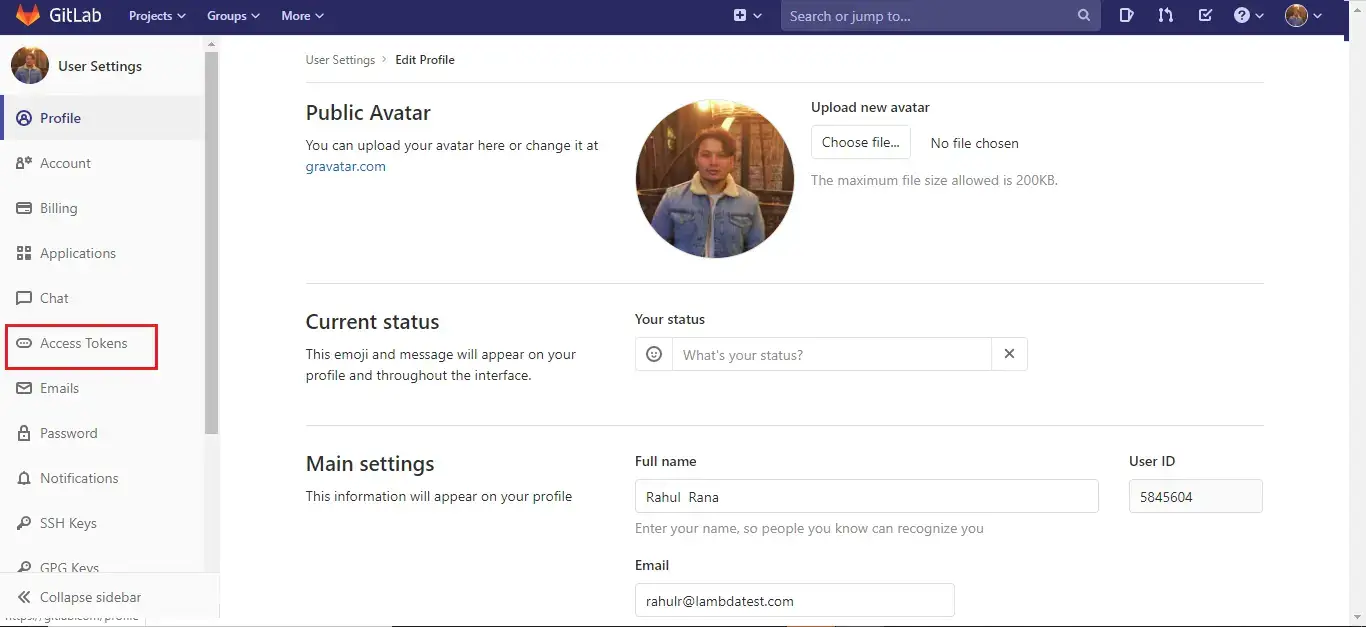The width and height of the screenshot is (1366, 627).
Task: Click the search magnifier icon
Action: 1084,16
